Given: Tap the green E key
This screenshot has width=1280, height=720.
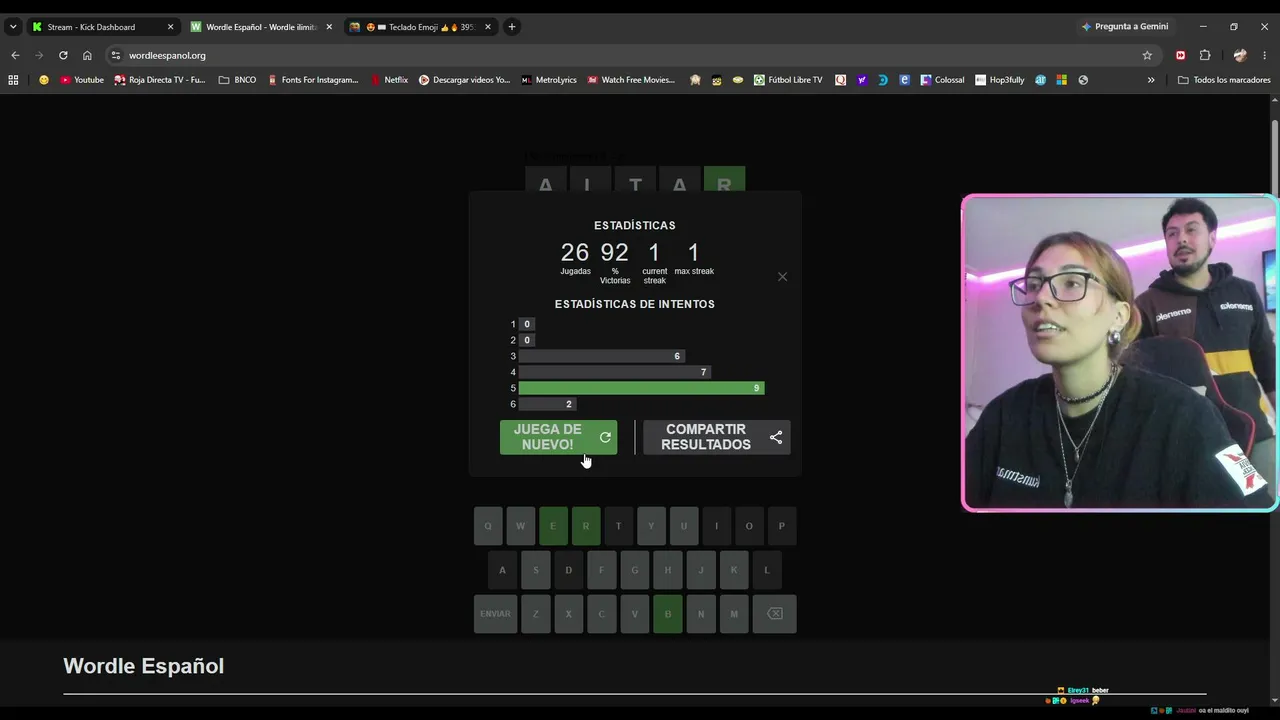Looking at the screenshot, I should (x=553, y=526).
